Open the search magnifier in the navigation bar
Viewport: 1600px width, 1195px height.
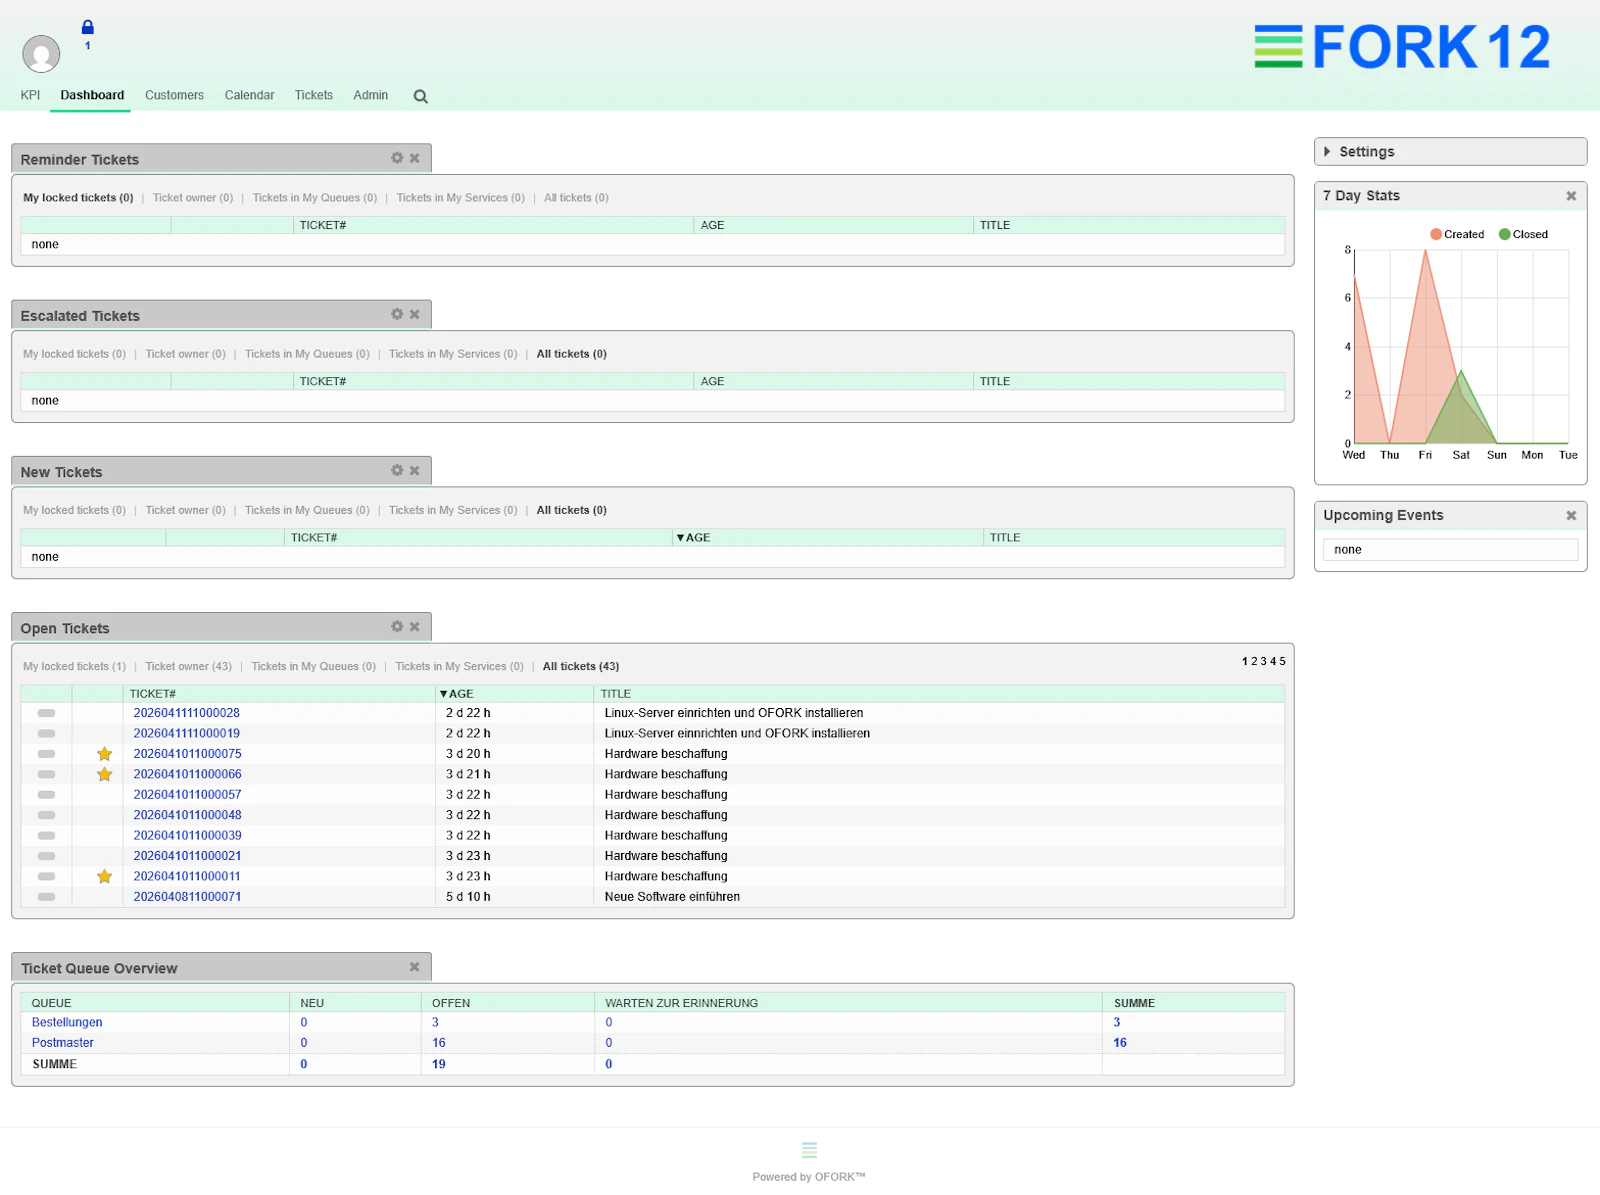420,97
